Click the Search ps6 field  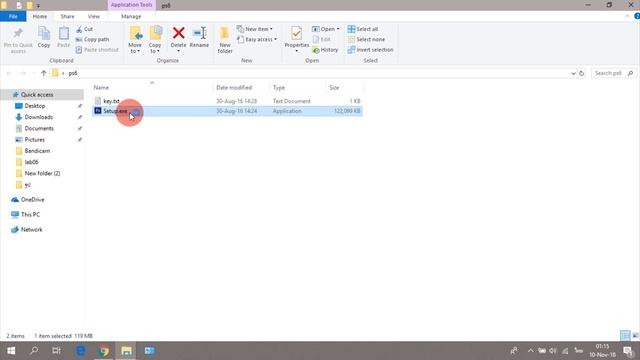613,73
